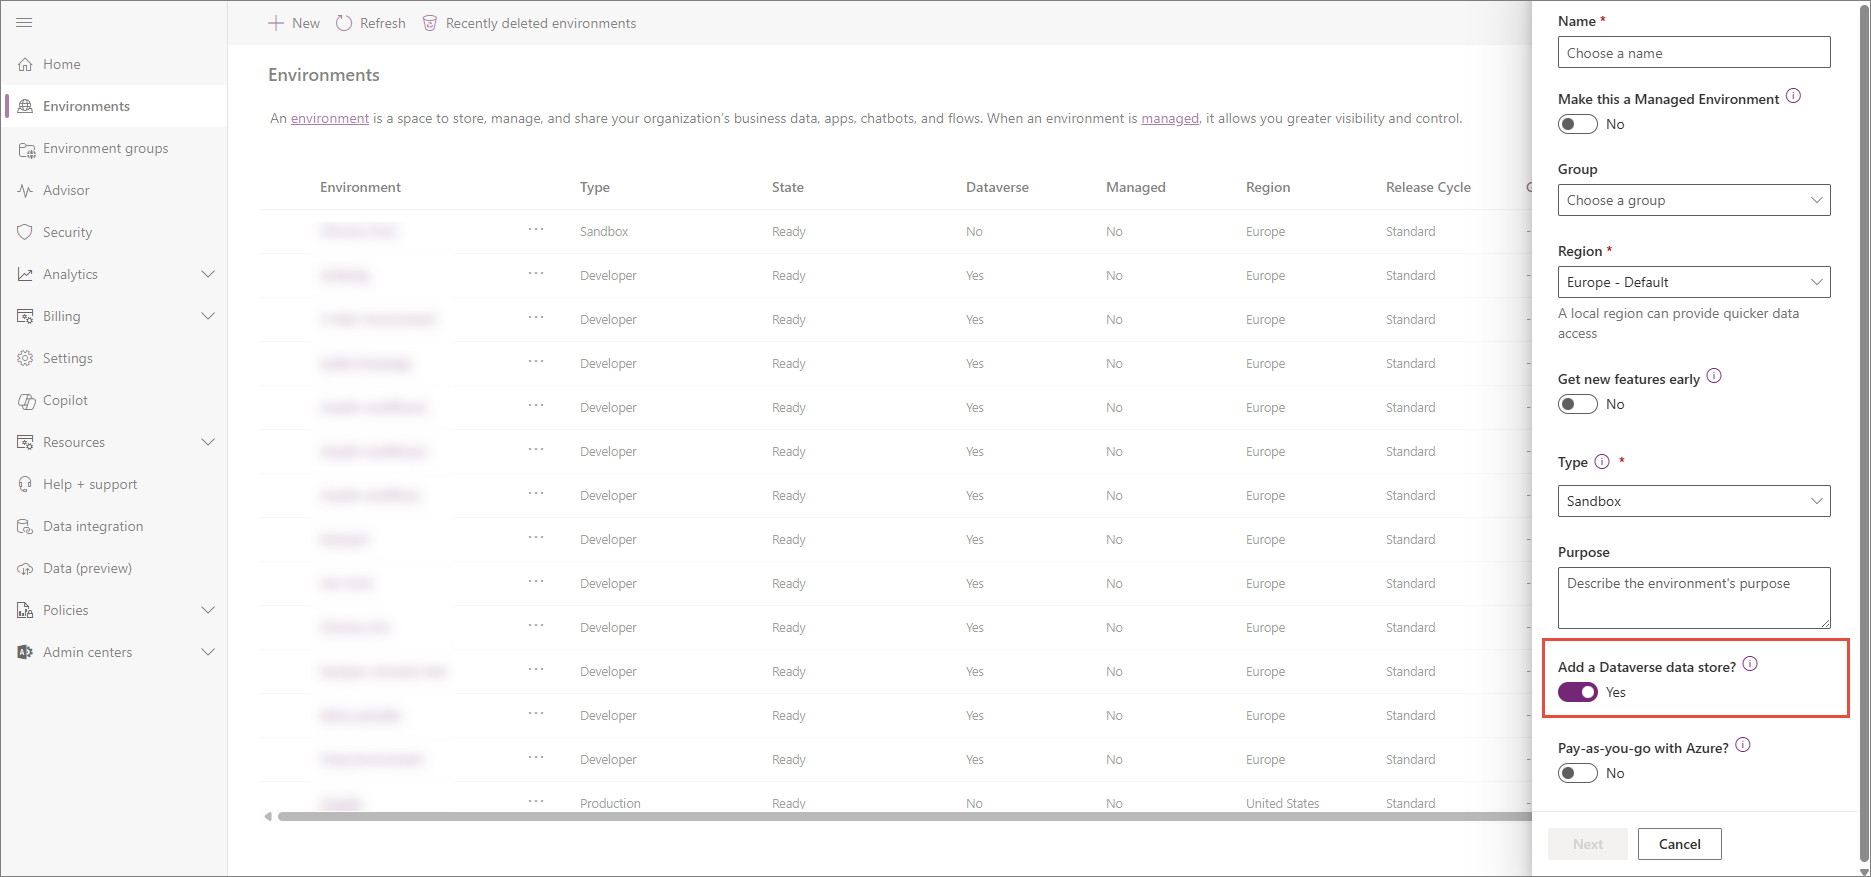
Task: Click the Billing icon
Action: click(x=25, y=316)
